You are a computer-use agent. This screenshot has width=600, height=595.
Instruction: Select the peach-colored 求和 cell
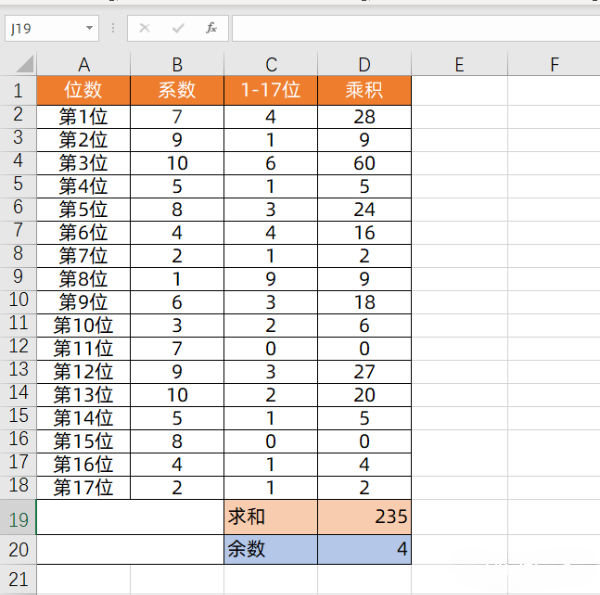pos(270,518)
